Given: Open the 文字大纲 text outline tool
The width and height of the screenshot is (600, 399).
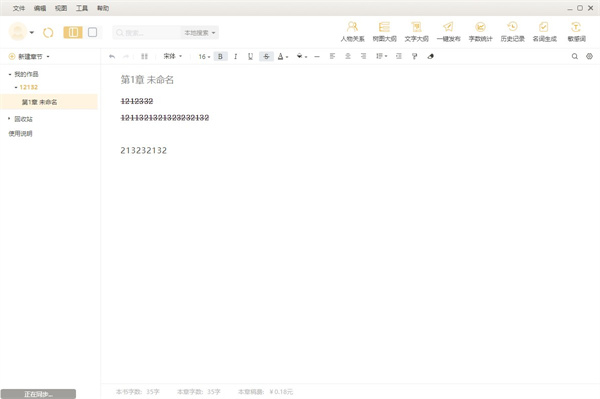Looking at the screenshot, I should point(416,31).
